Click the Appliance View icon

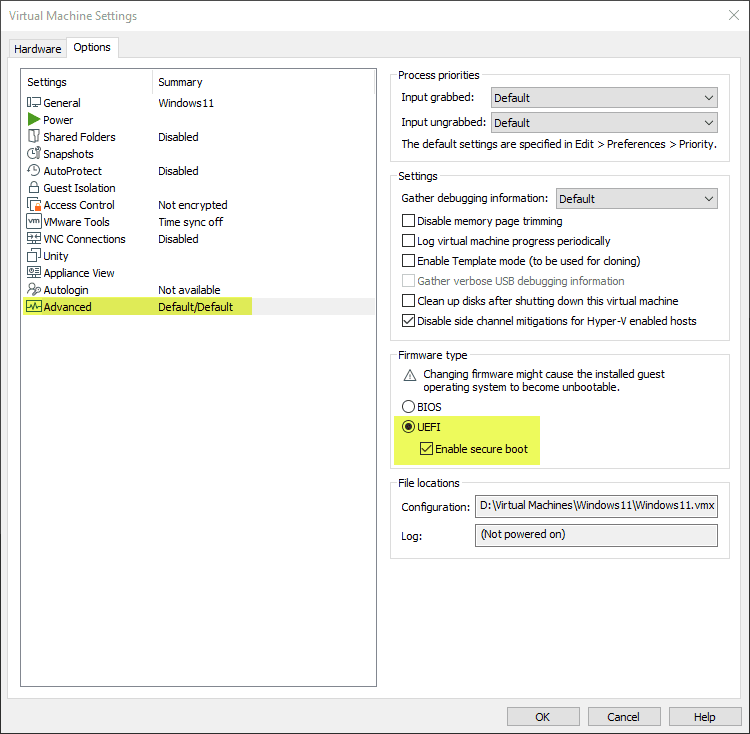(x=33, y=272)
